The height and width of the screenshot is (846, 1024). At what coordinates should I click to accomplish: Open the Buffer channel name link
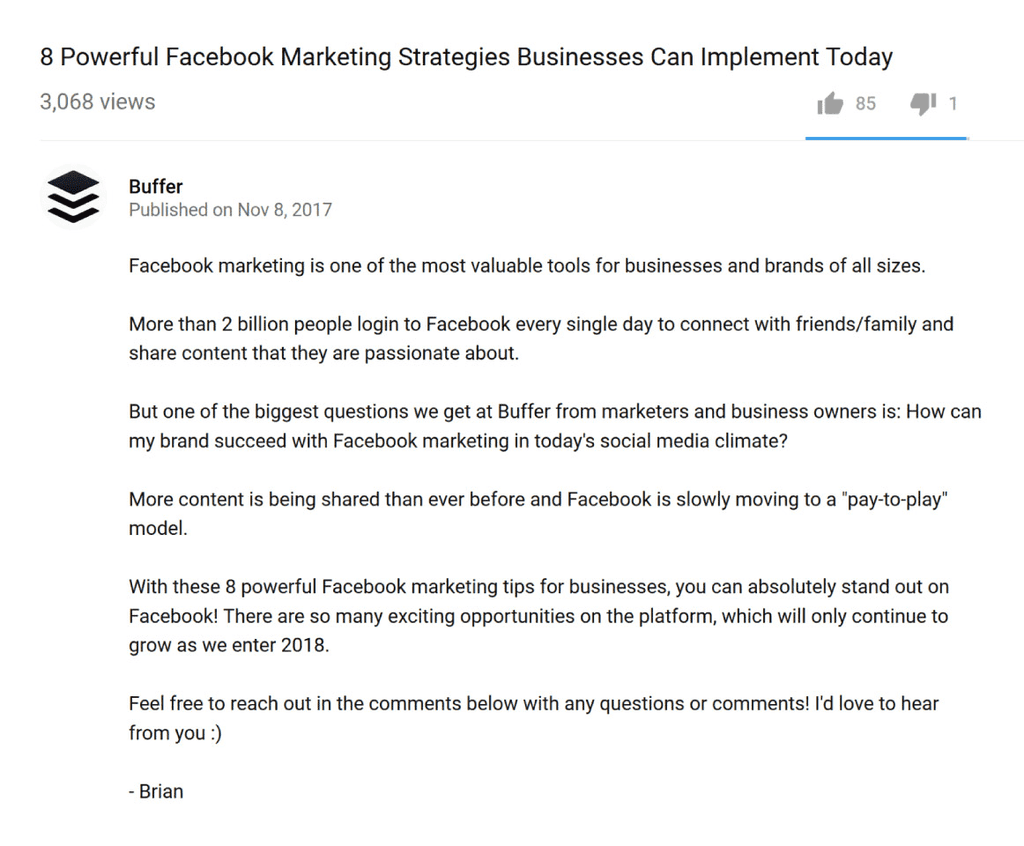tap(156, 186)
